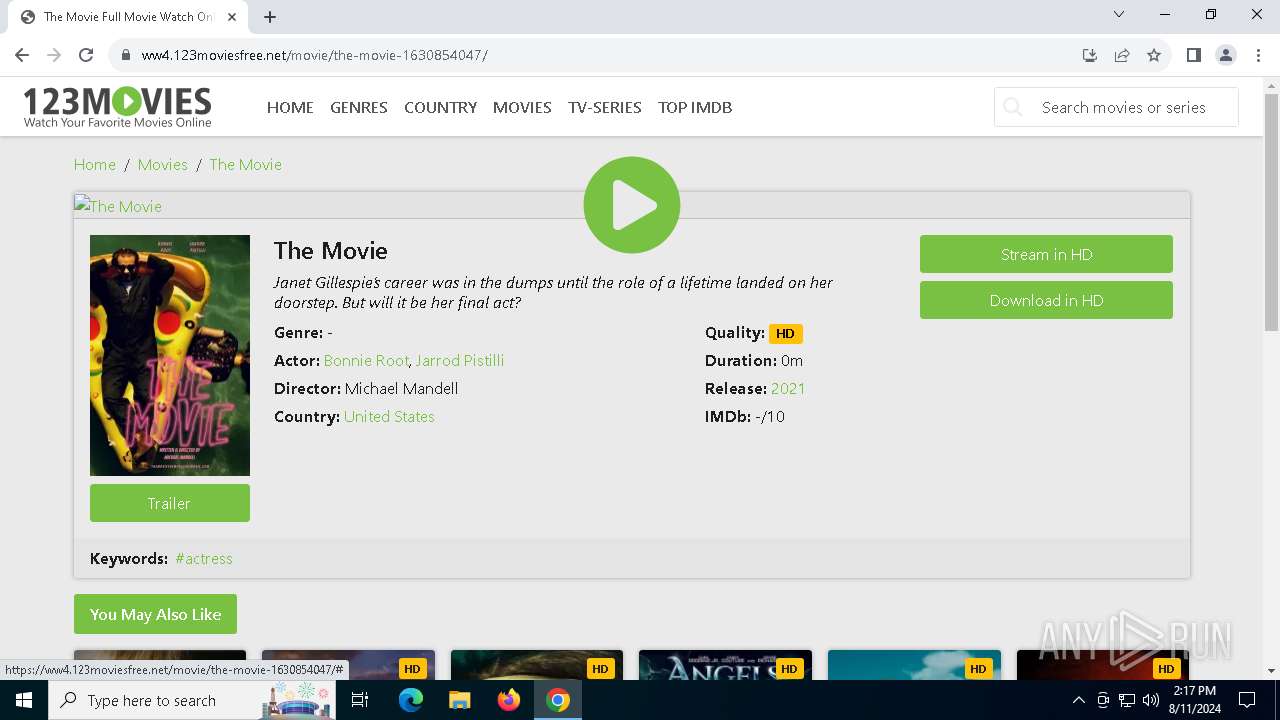Launch Microsoft Edge from the taskbar
This screenshot has width=1280, height=720.
(x=411, y=700)
